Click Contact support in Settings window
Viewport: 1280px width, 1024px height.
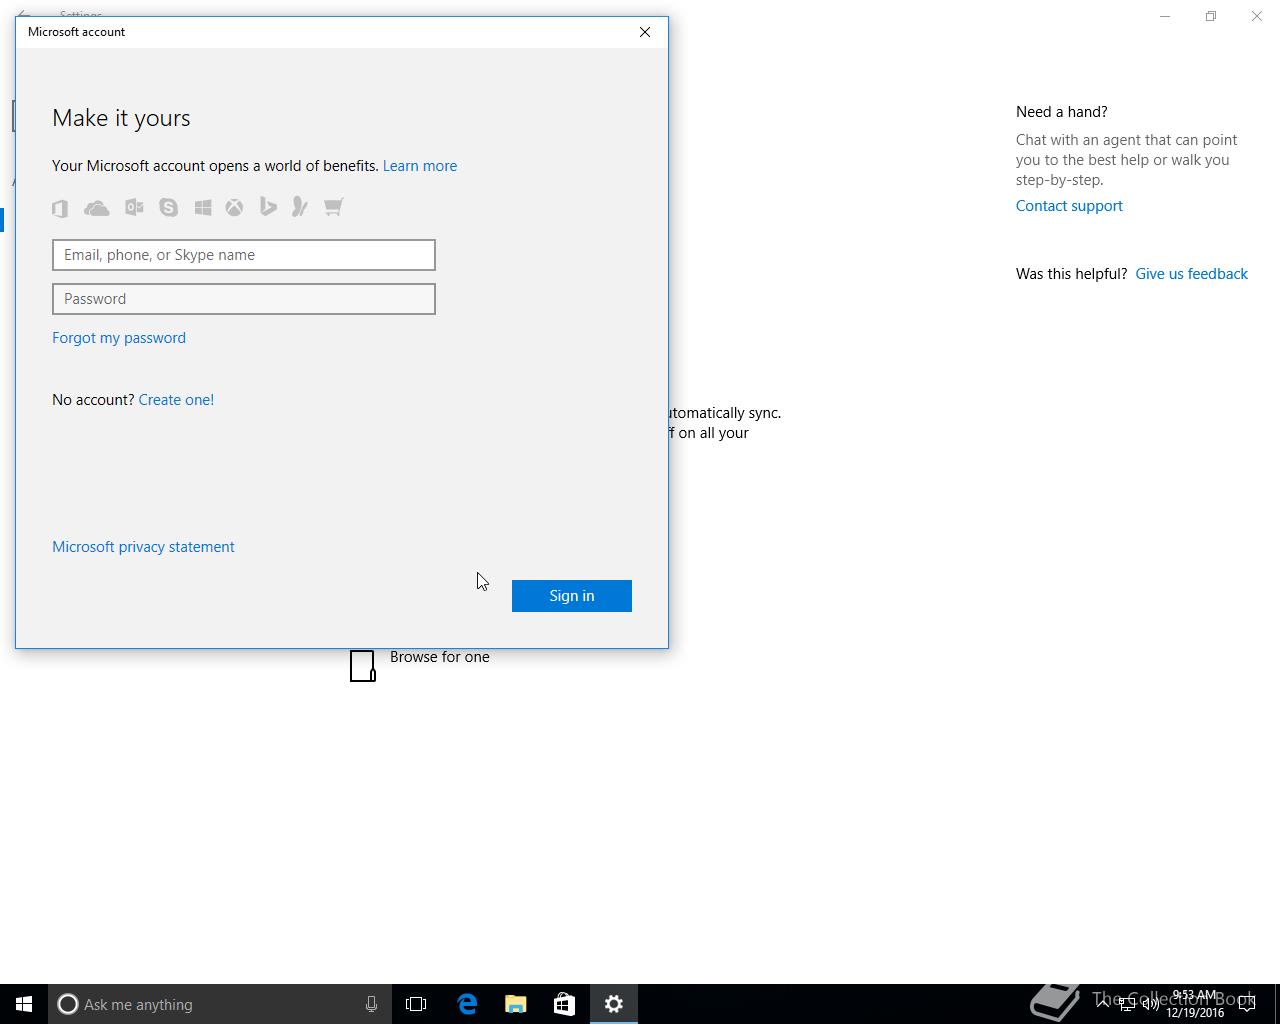pyautogui.click(x=1069, y=206)
